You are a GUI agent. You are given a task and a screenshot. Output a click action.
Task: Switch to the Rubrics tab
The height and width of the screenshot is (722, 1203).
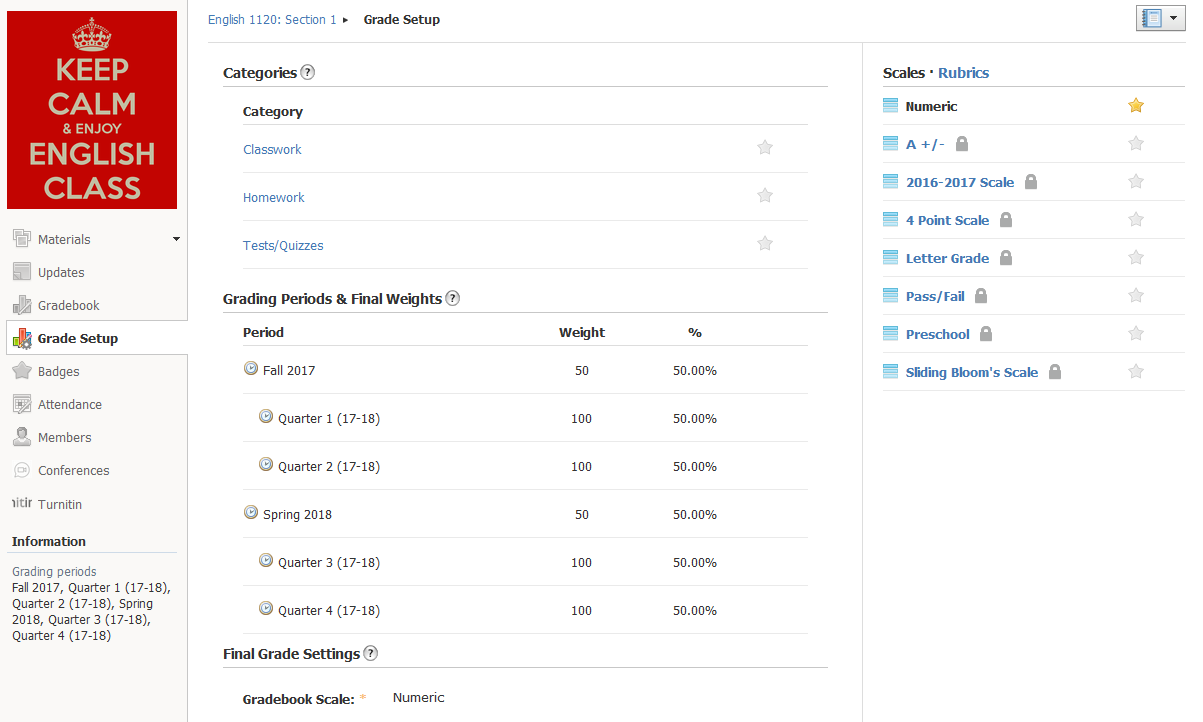[x=963, y=73]
